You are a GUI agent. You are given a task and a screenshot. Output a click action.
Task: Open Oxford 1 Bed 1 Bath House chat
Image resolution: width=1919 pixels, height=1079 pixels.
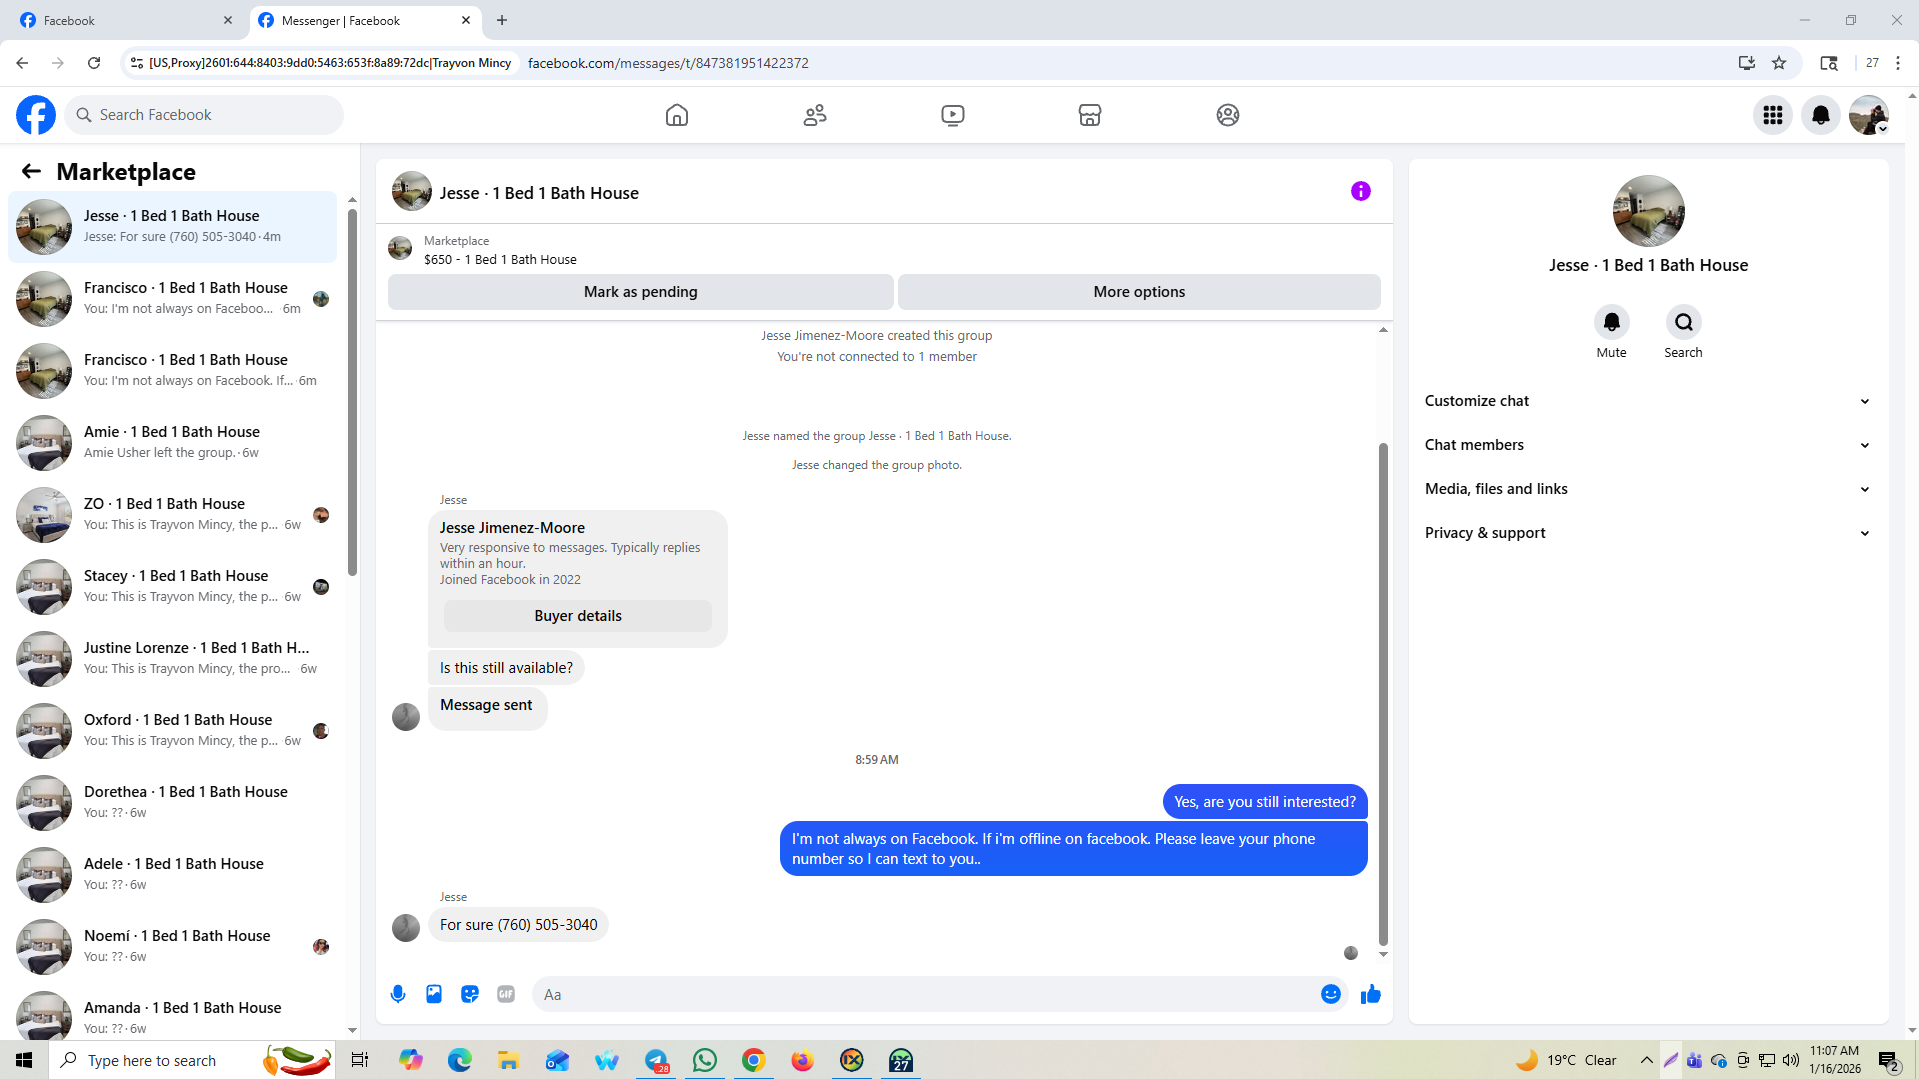coord(173,731)
